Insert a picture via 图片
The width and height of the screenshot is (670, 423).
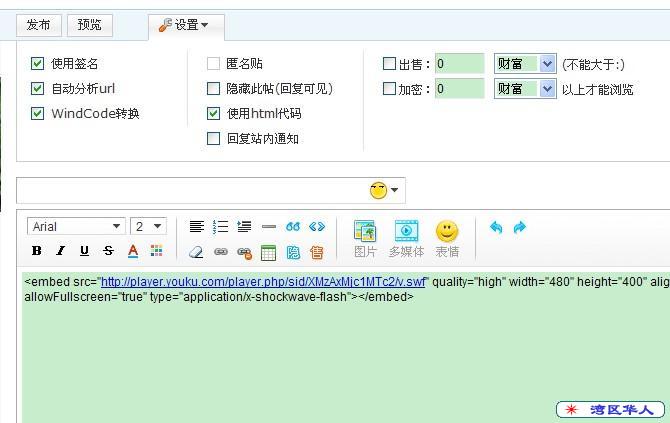[365, 239]
